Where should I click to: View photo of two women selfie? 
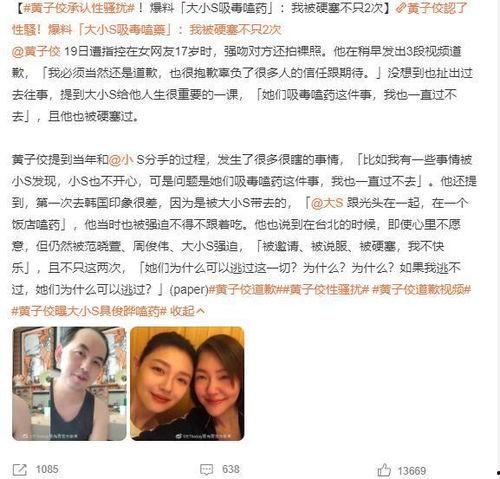[x=187, y=384]
